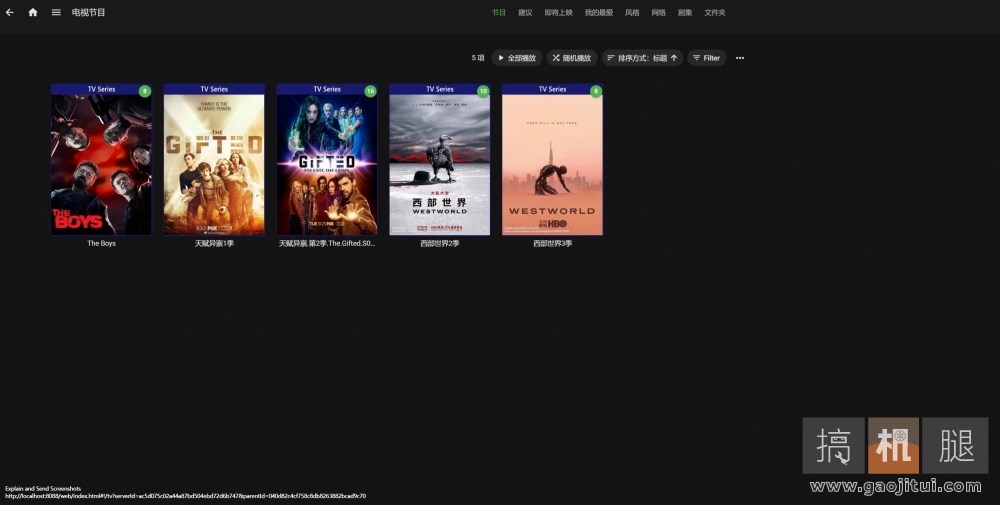Click the 16 badge on Gifted season 2
Screen dimensions: 1000x505
371,91
